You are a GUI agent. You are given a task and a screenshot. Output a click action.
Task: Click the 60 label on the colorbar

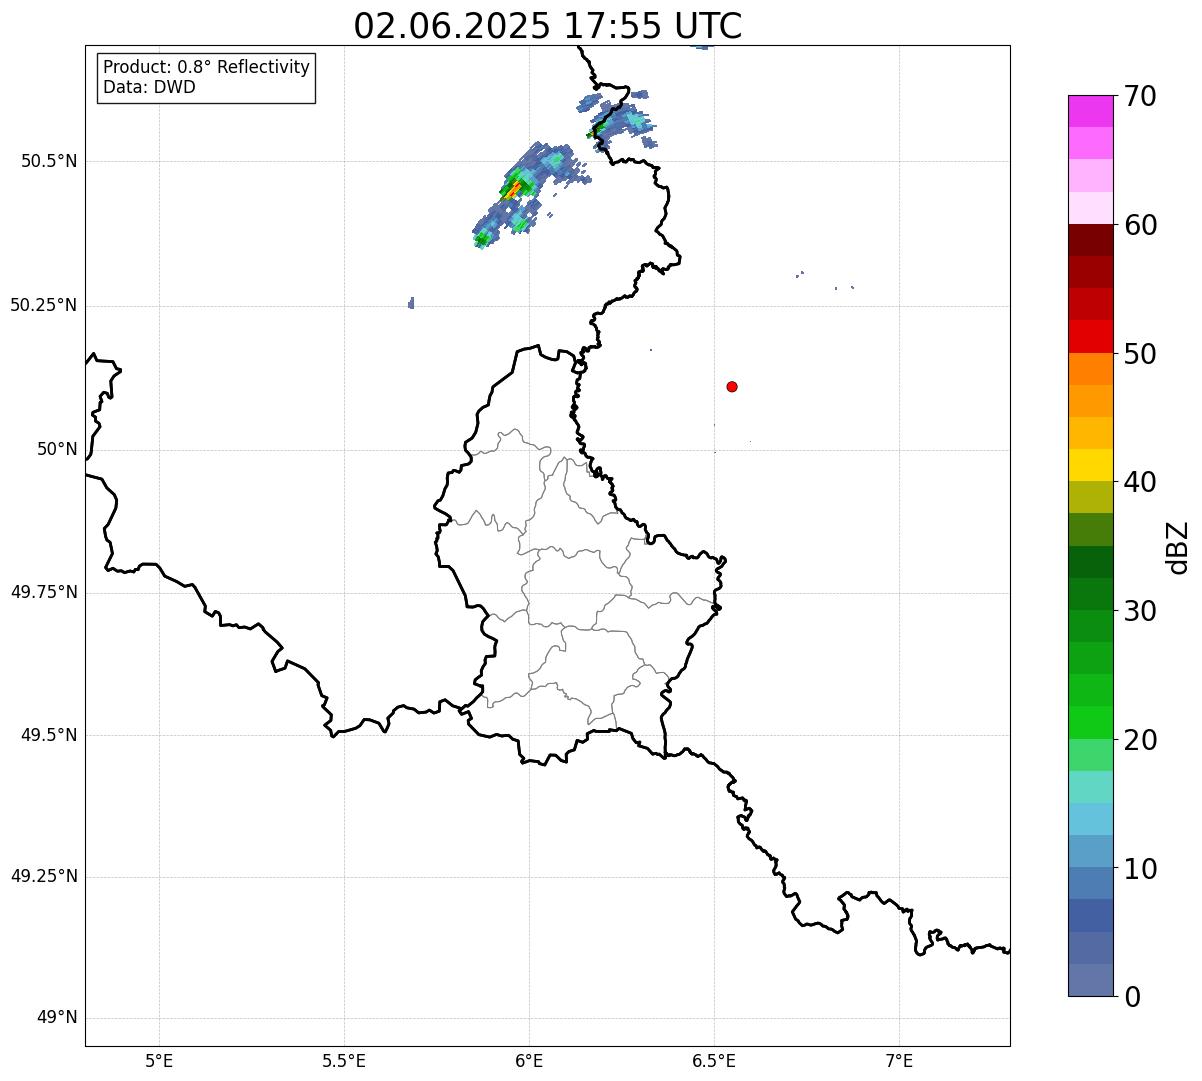coord(1139,225)
